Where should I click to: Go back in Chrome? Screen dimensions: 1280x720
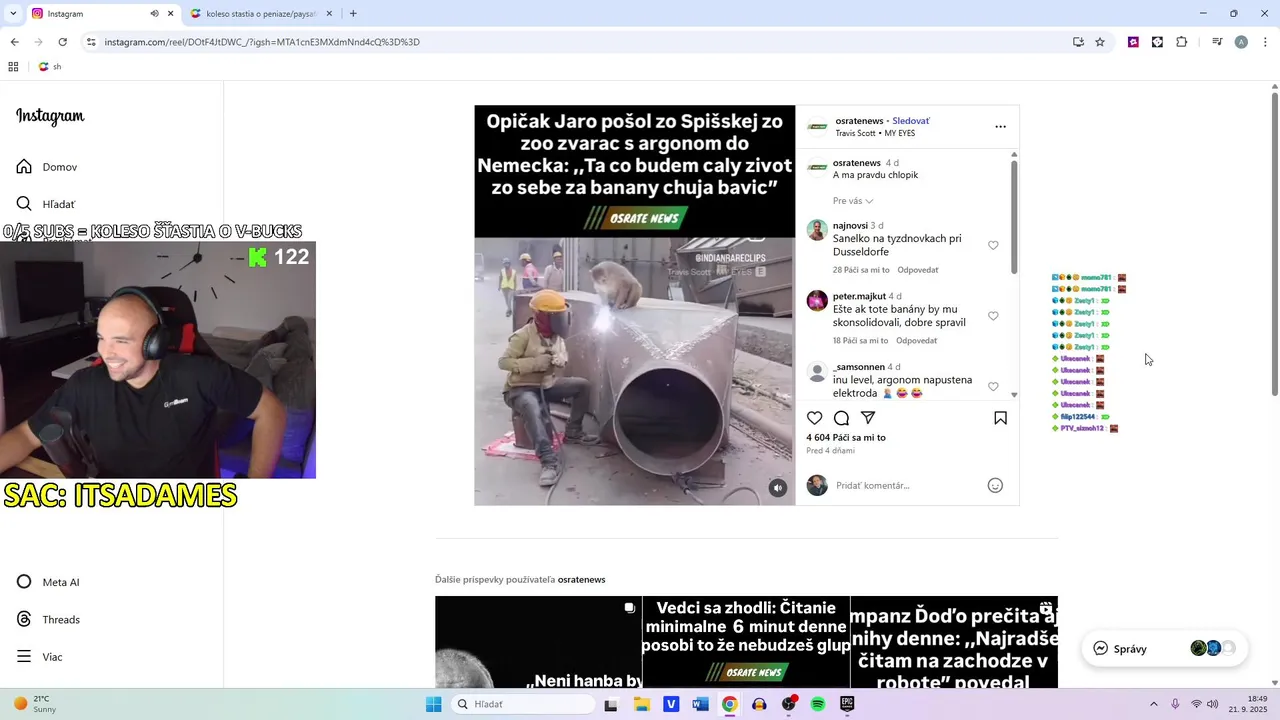coord(14,42)
